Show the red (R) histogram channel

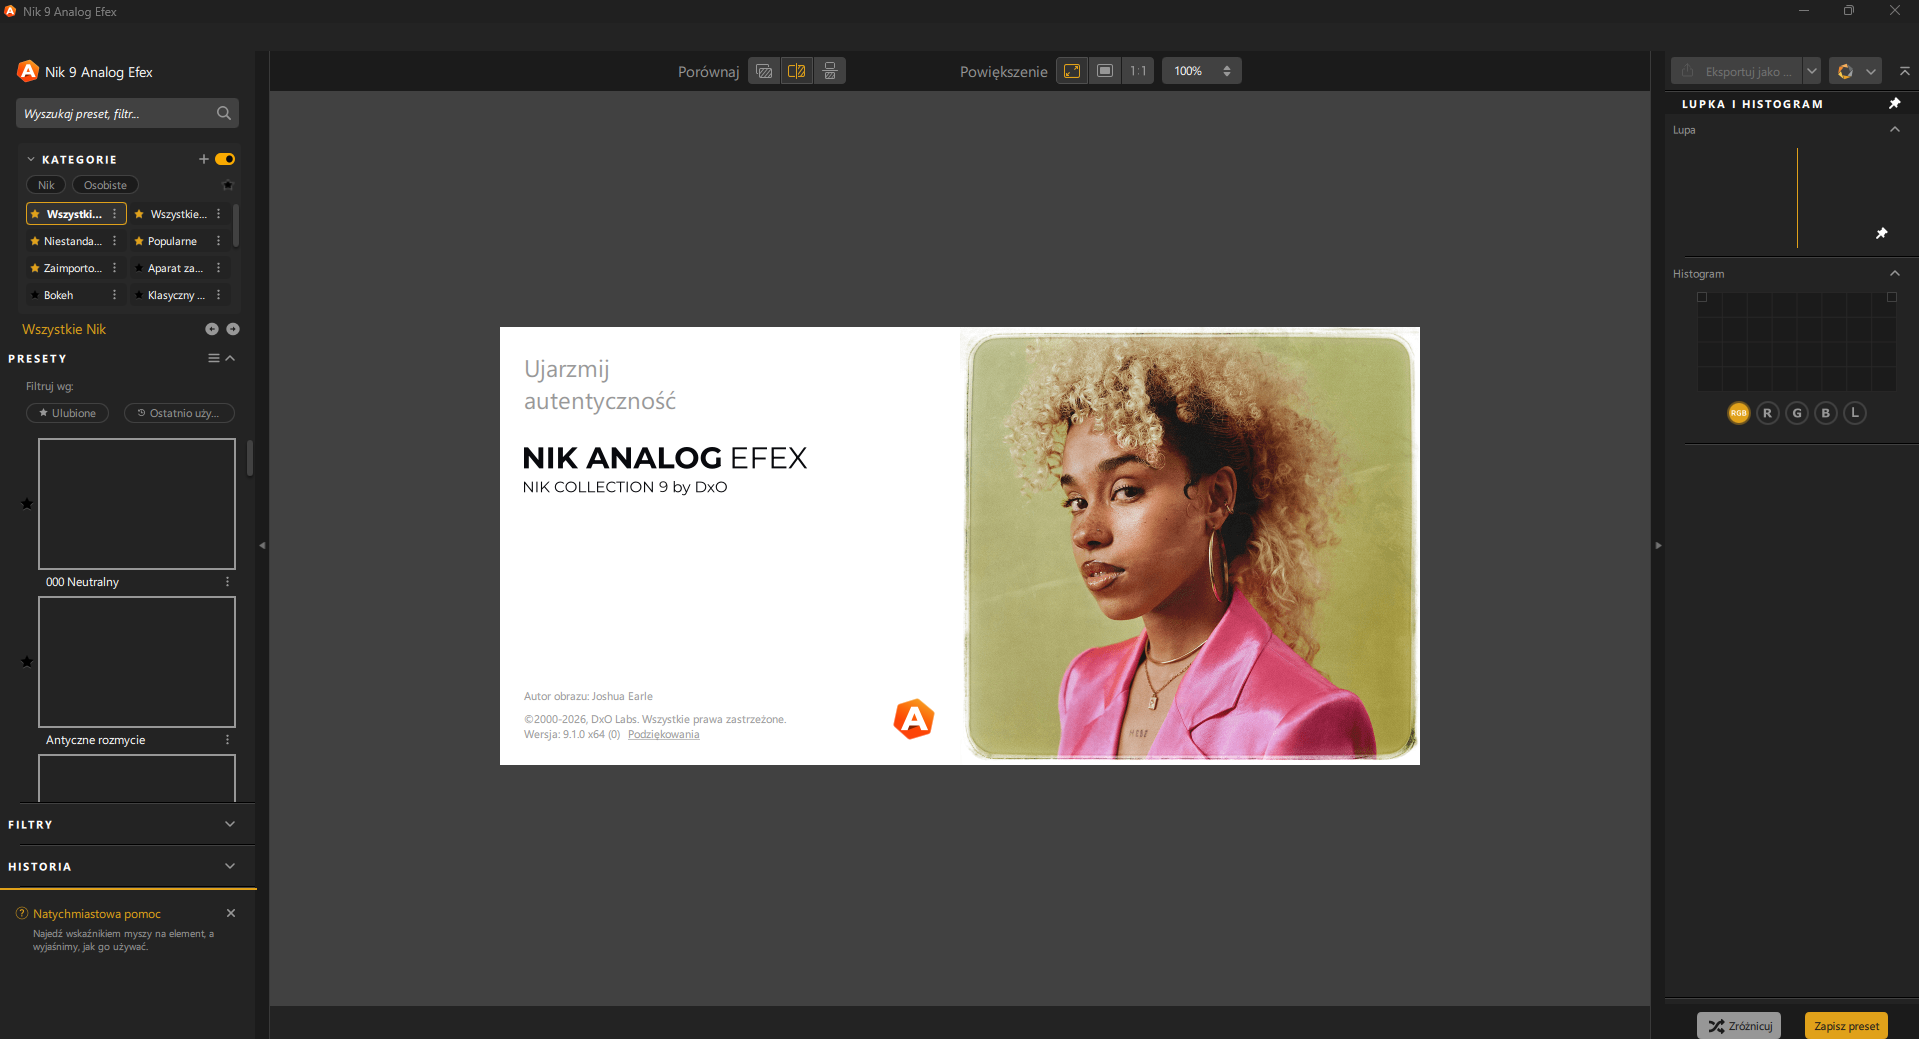tap(1767, 413)
